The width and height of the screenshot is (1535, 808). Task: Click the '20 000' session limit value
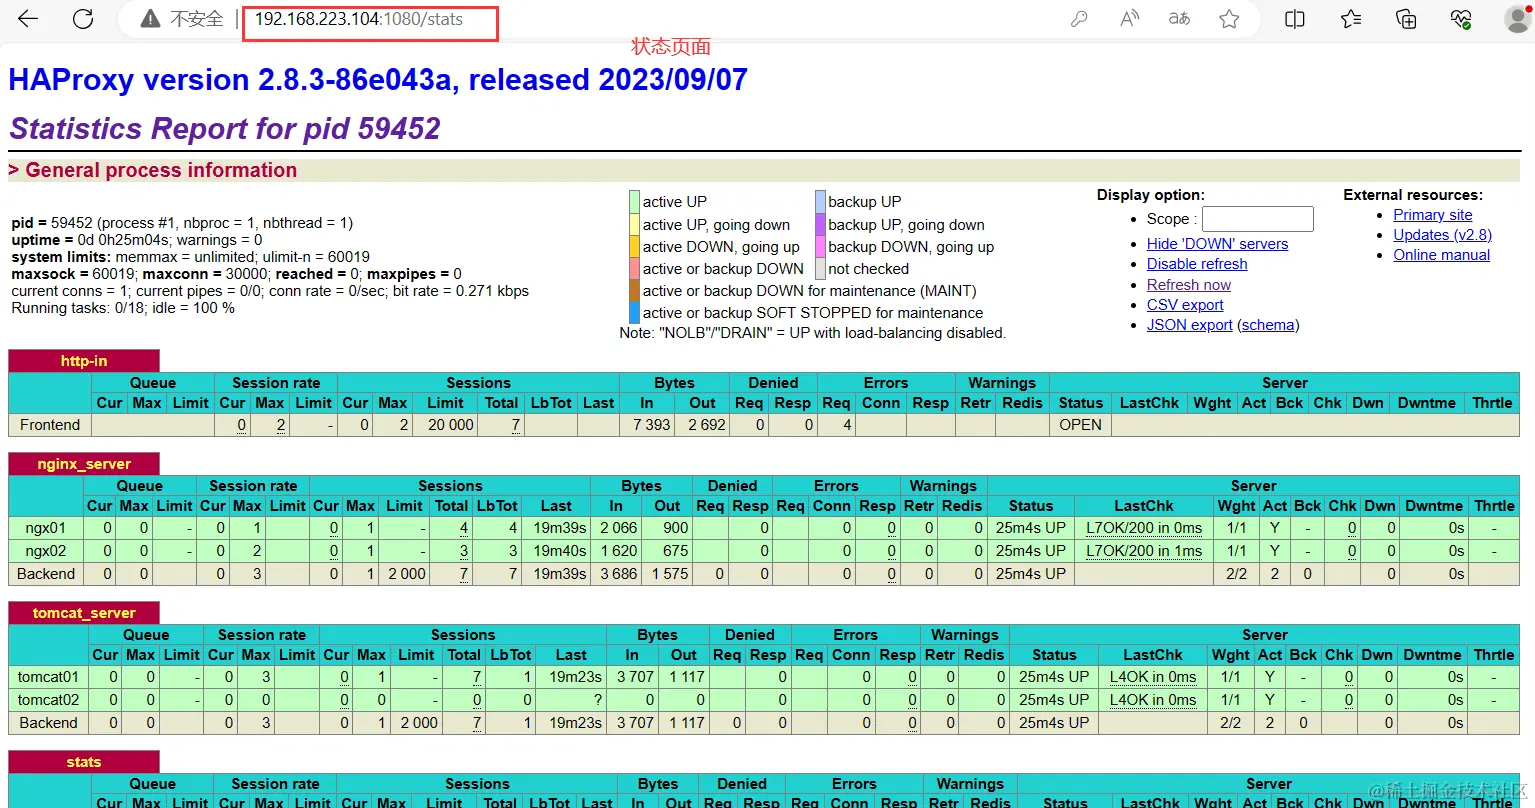451,425
